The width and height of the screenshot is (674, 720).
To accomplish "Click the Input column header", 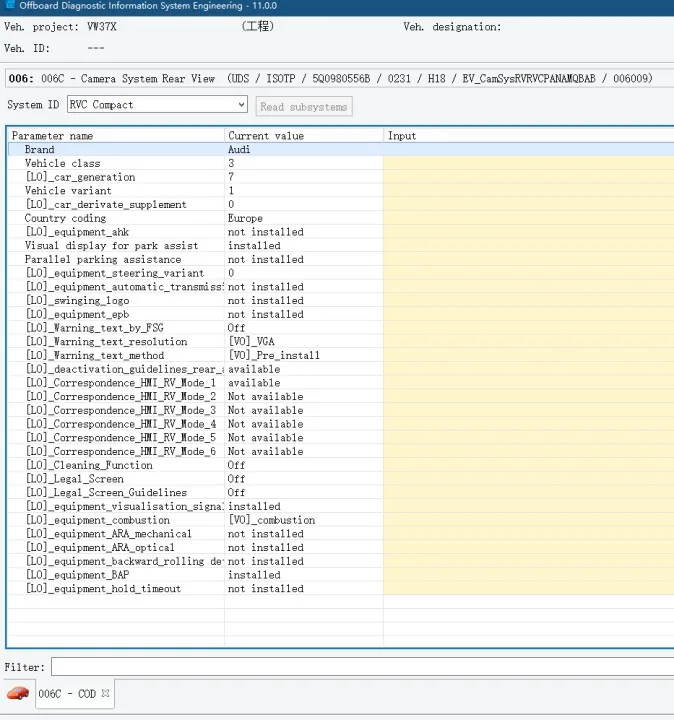I will (x=528, y=135).
